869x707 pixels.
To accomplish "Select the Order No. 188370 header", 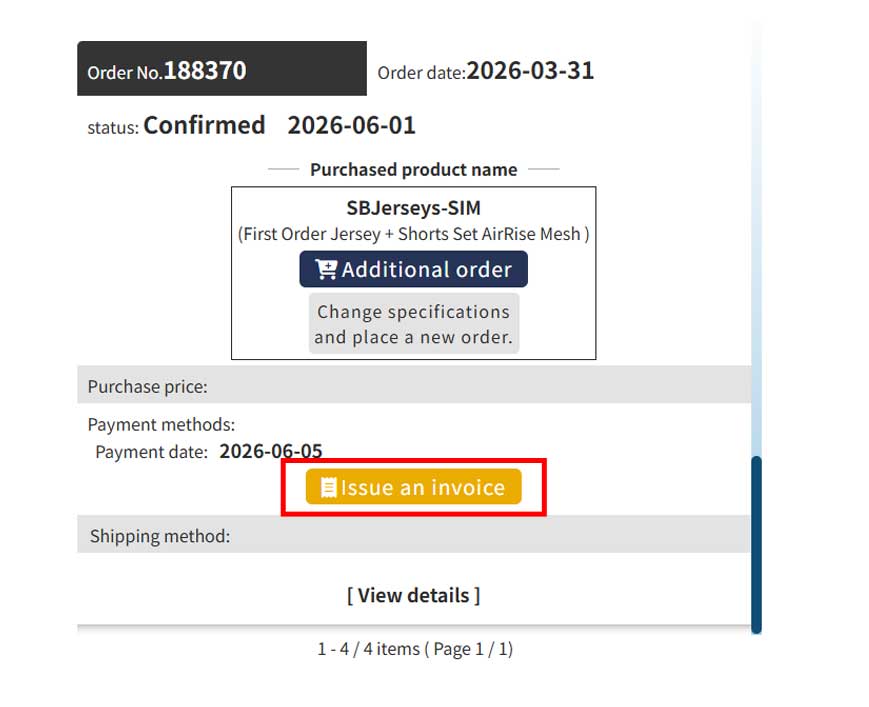I will pos(222,68).
